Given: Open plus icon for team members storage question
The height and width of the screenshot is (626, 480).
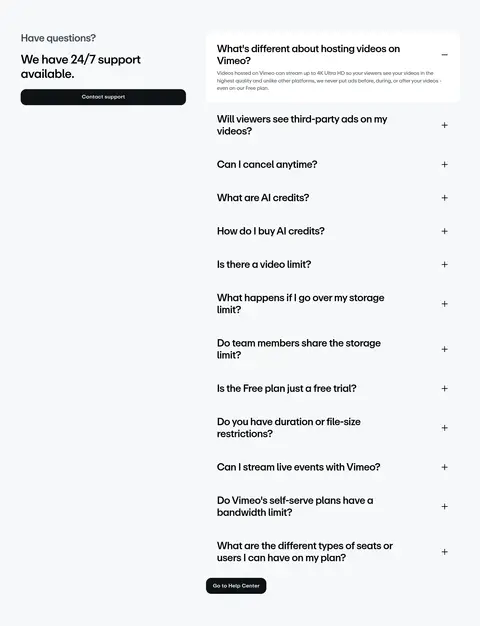Looking at the screenshot, I should tap(444, 349).
